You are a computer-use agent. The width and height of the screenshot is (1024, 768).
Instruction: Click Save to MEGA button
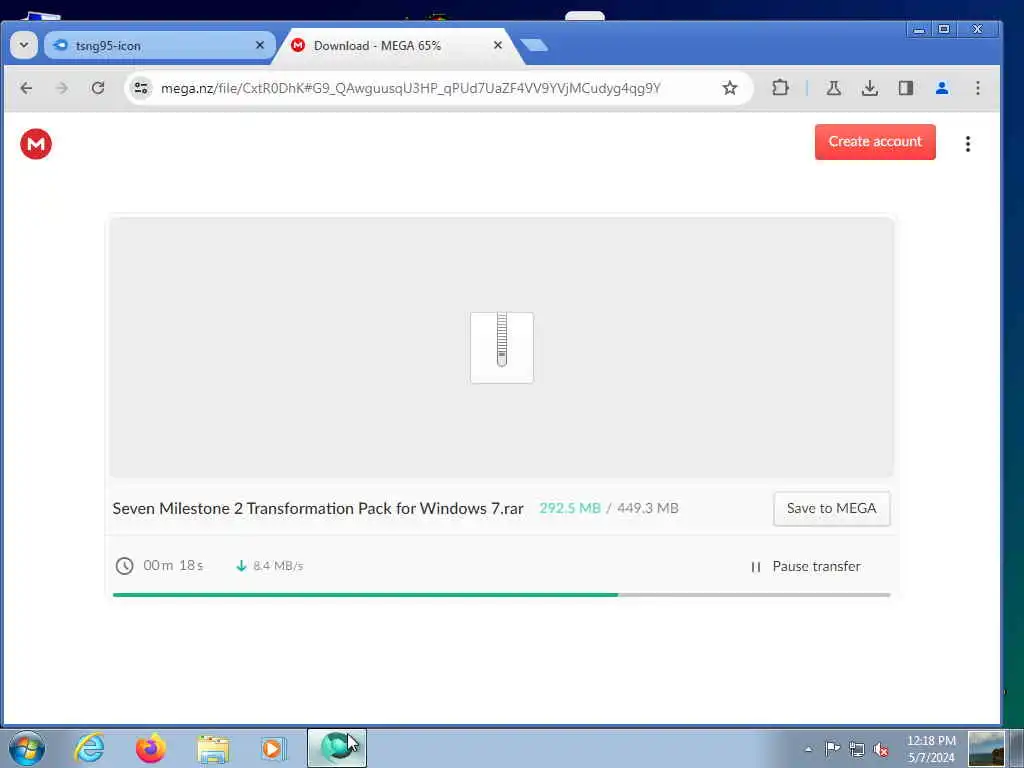tap(831, 509)
